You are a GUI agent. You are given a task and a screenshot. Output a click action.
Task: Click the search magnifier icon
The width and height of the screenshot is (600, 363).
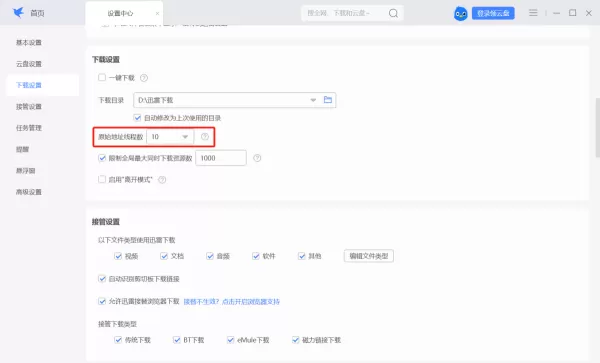(393, 13)
